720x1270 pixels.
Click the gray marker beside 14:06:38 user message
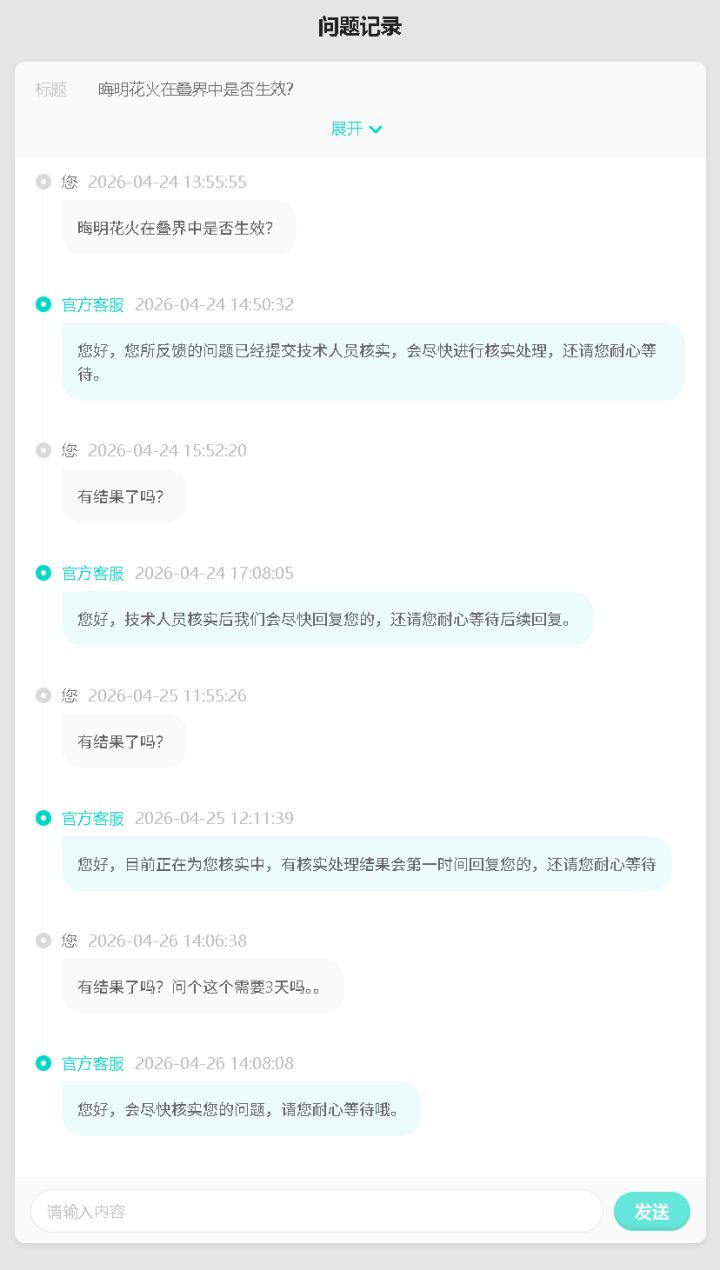point(43,941)
